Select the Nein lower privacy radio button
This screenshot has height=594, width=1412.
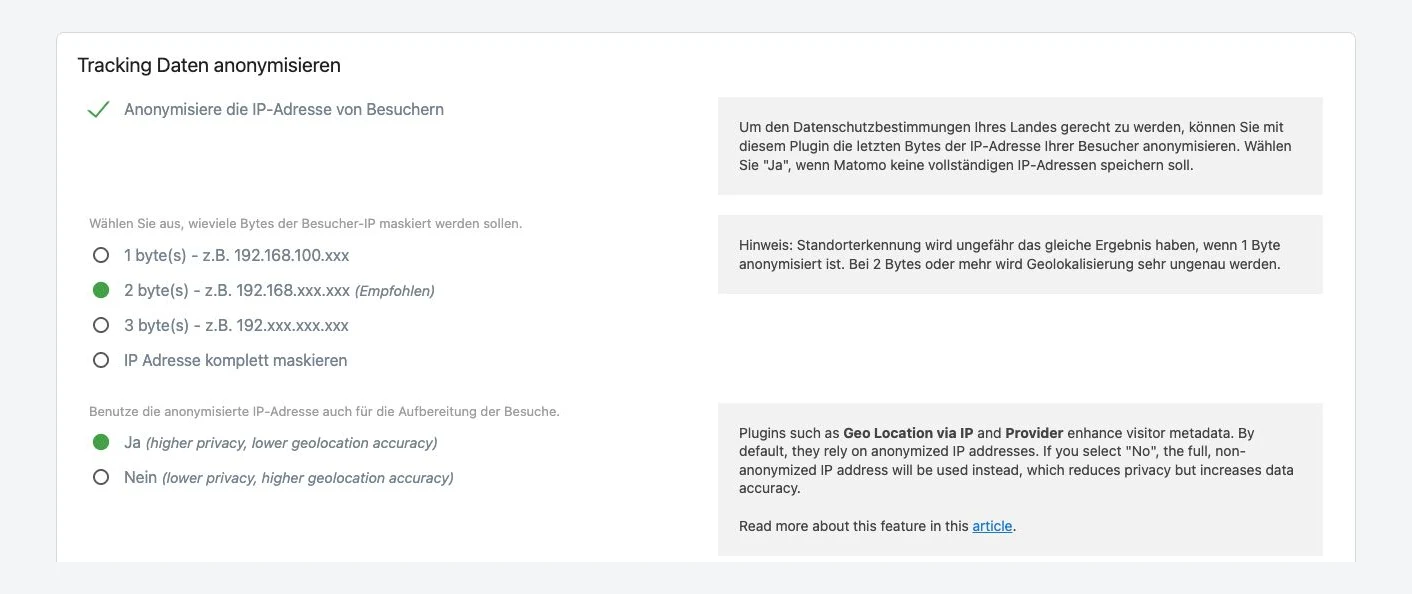click(101, 477)
